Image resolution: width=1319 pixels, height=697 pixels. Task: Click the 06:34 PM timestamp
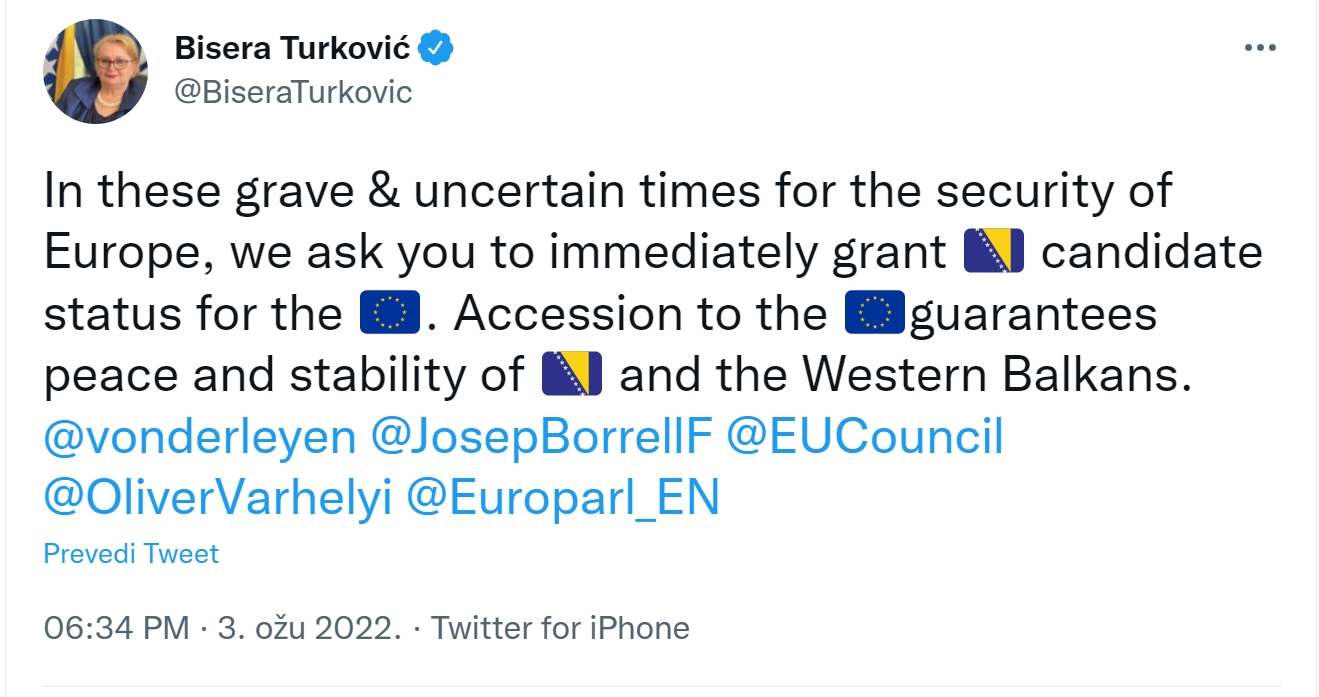[x=116, y=628]
